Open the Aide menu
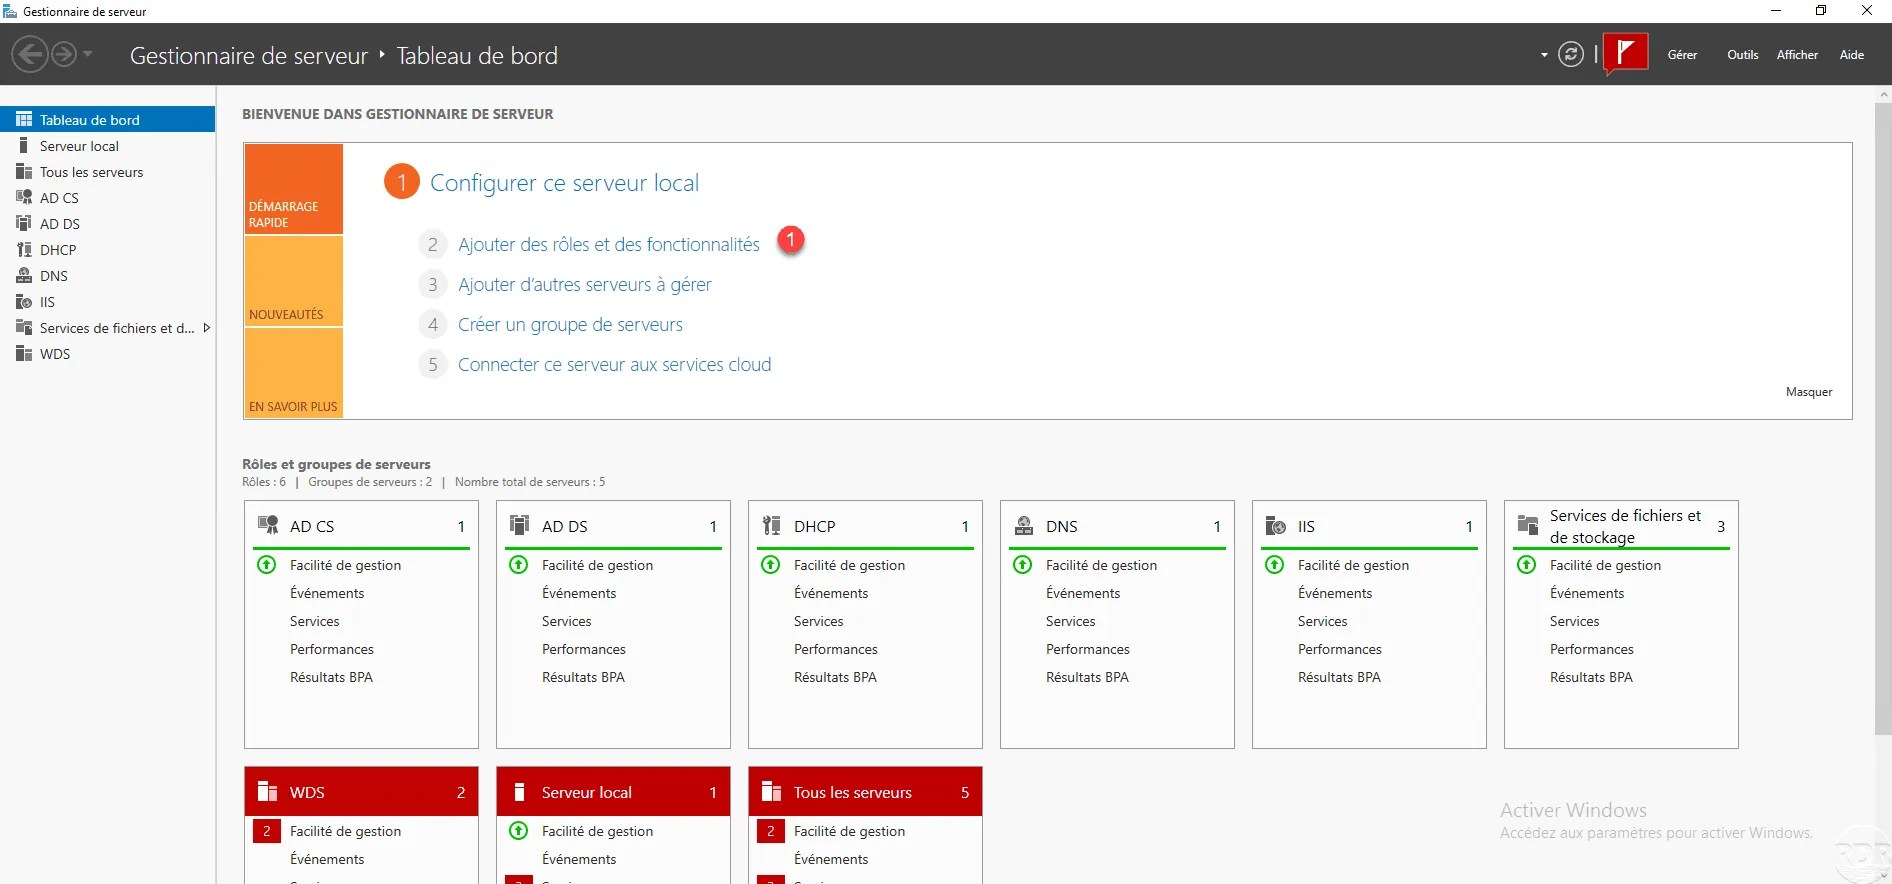 (x=1851, y=55)
